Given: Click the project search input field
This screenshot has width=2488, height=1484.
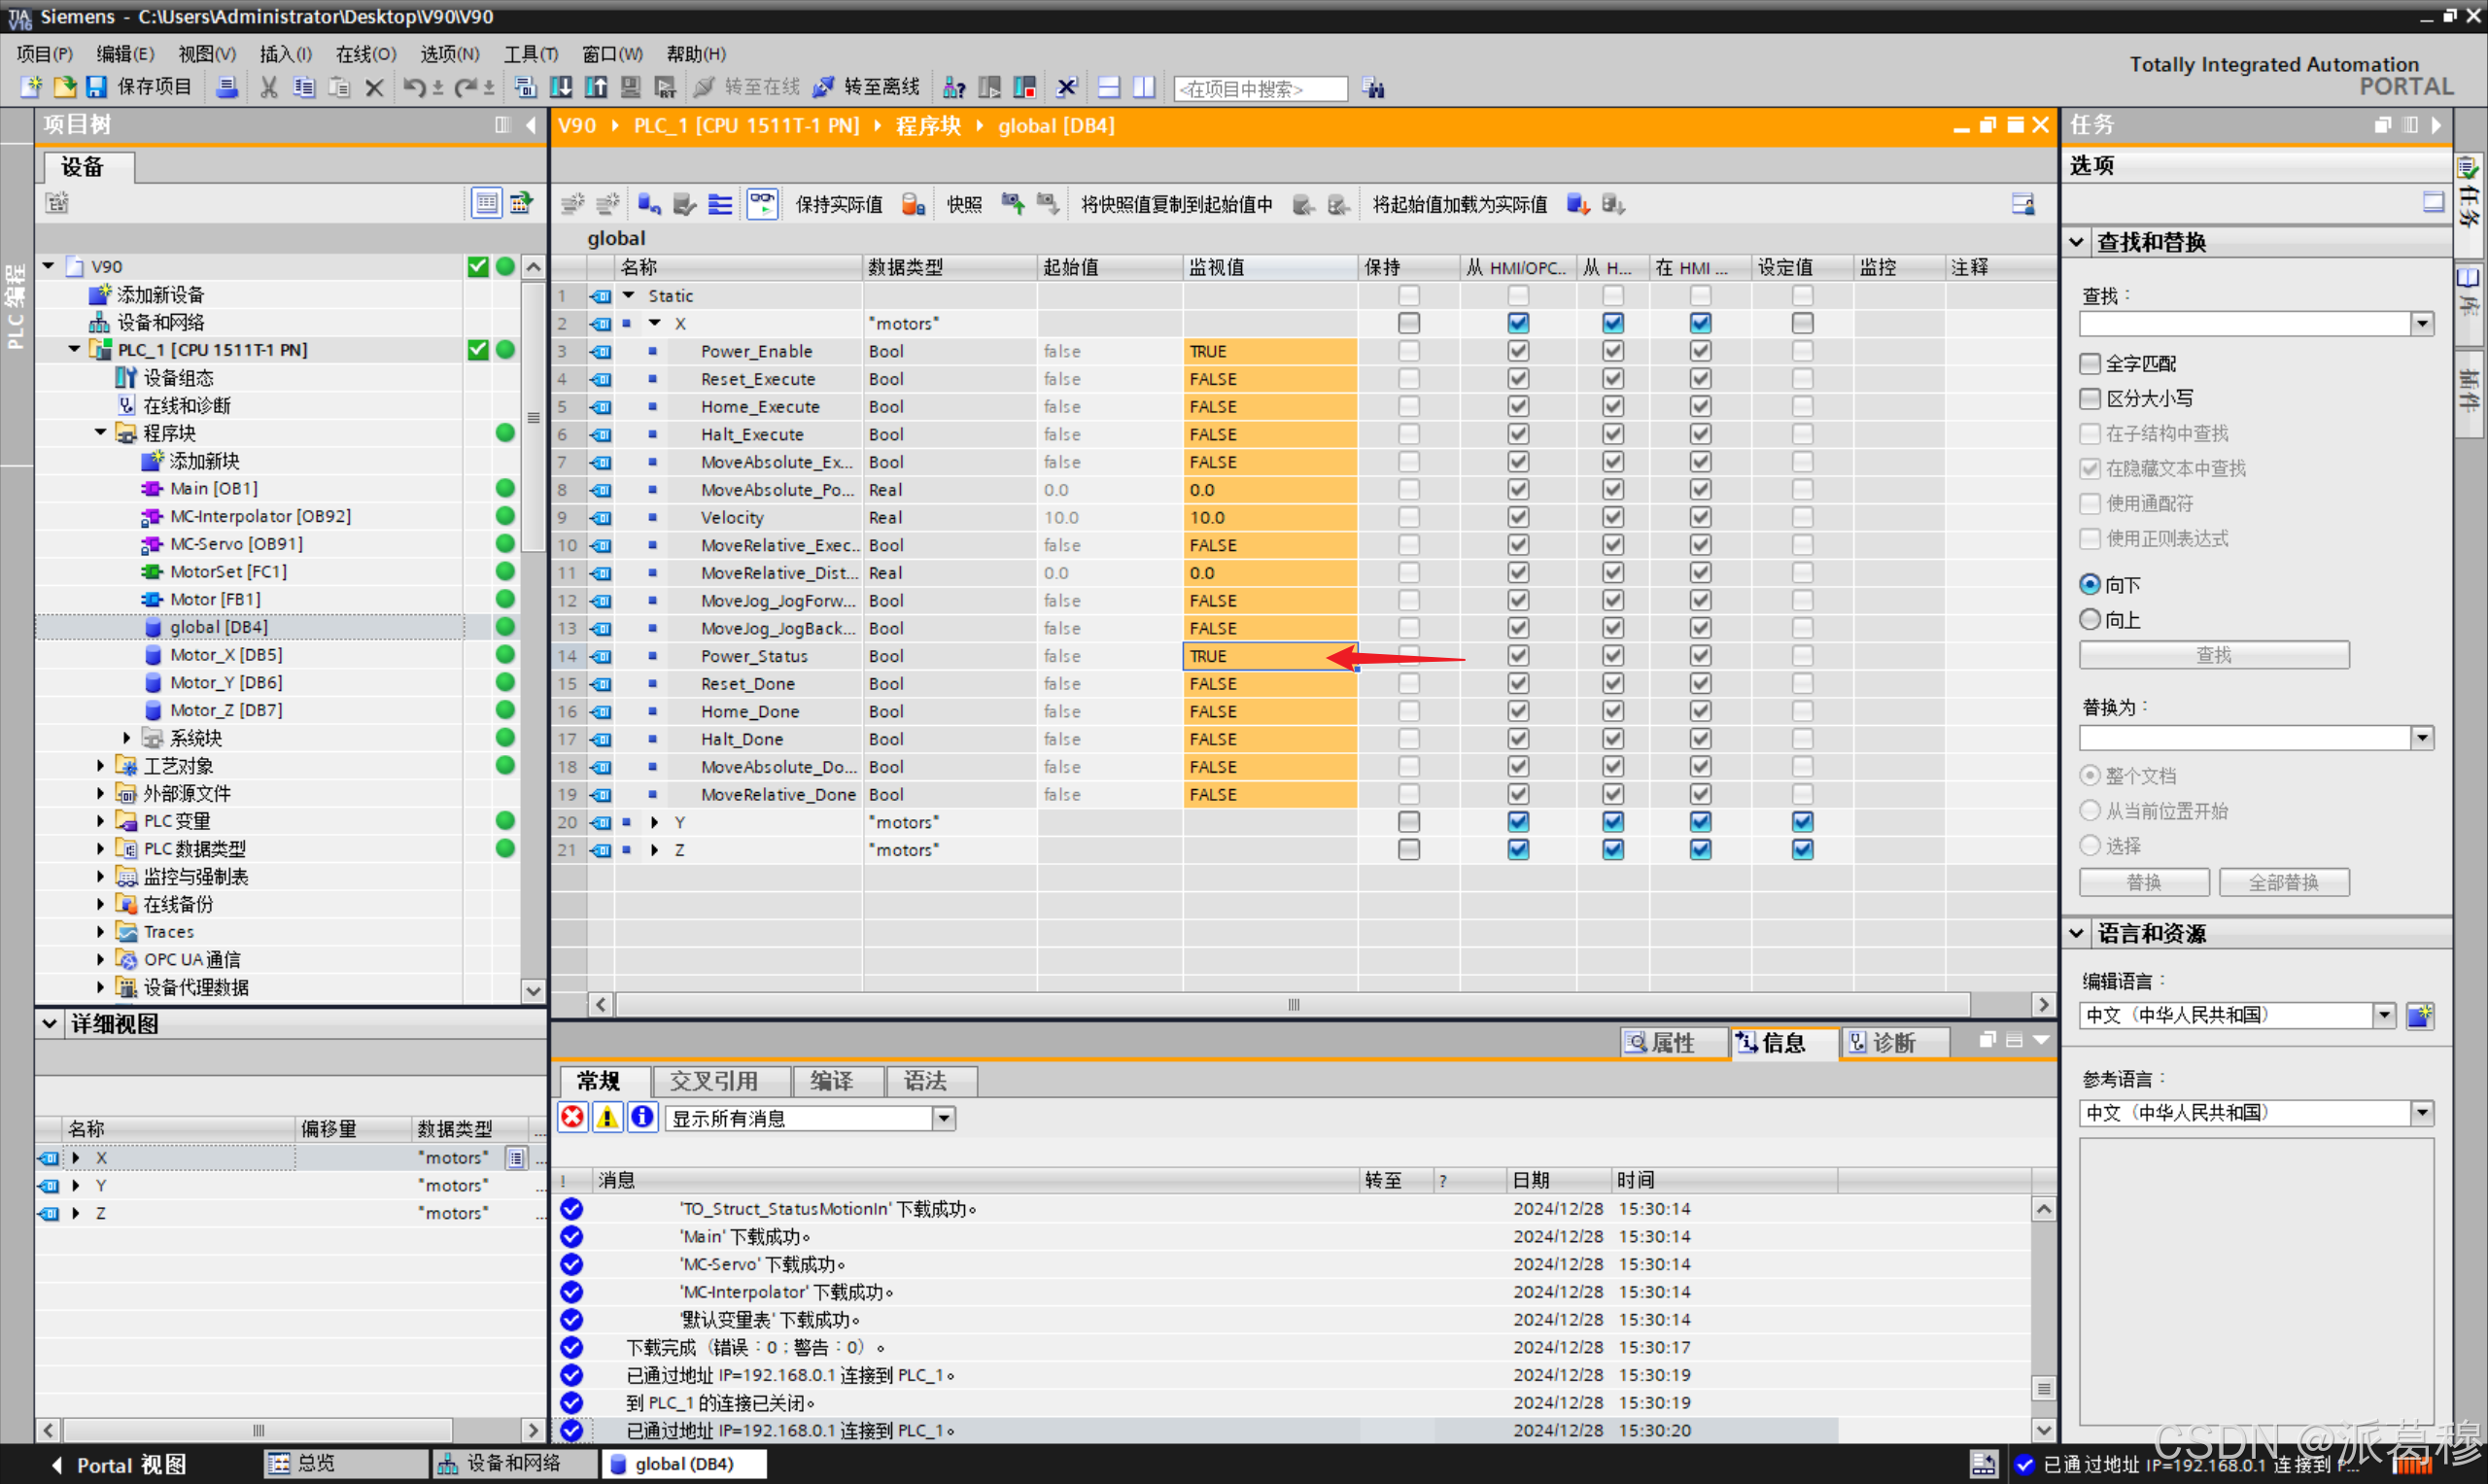Looking at the screenshot, I should pyautogui.click(x=1260, y=89).
